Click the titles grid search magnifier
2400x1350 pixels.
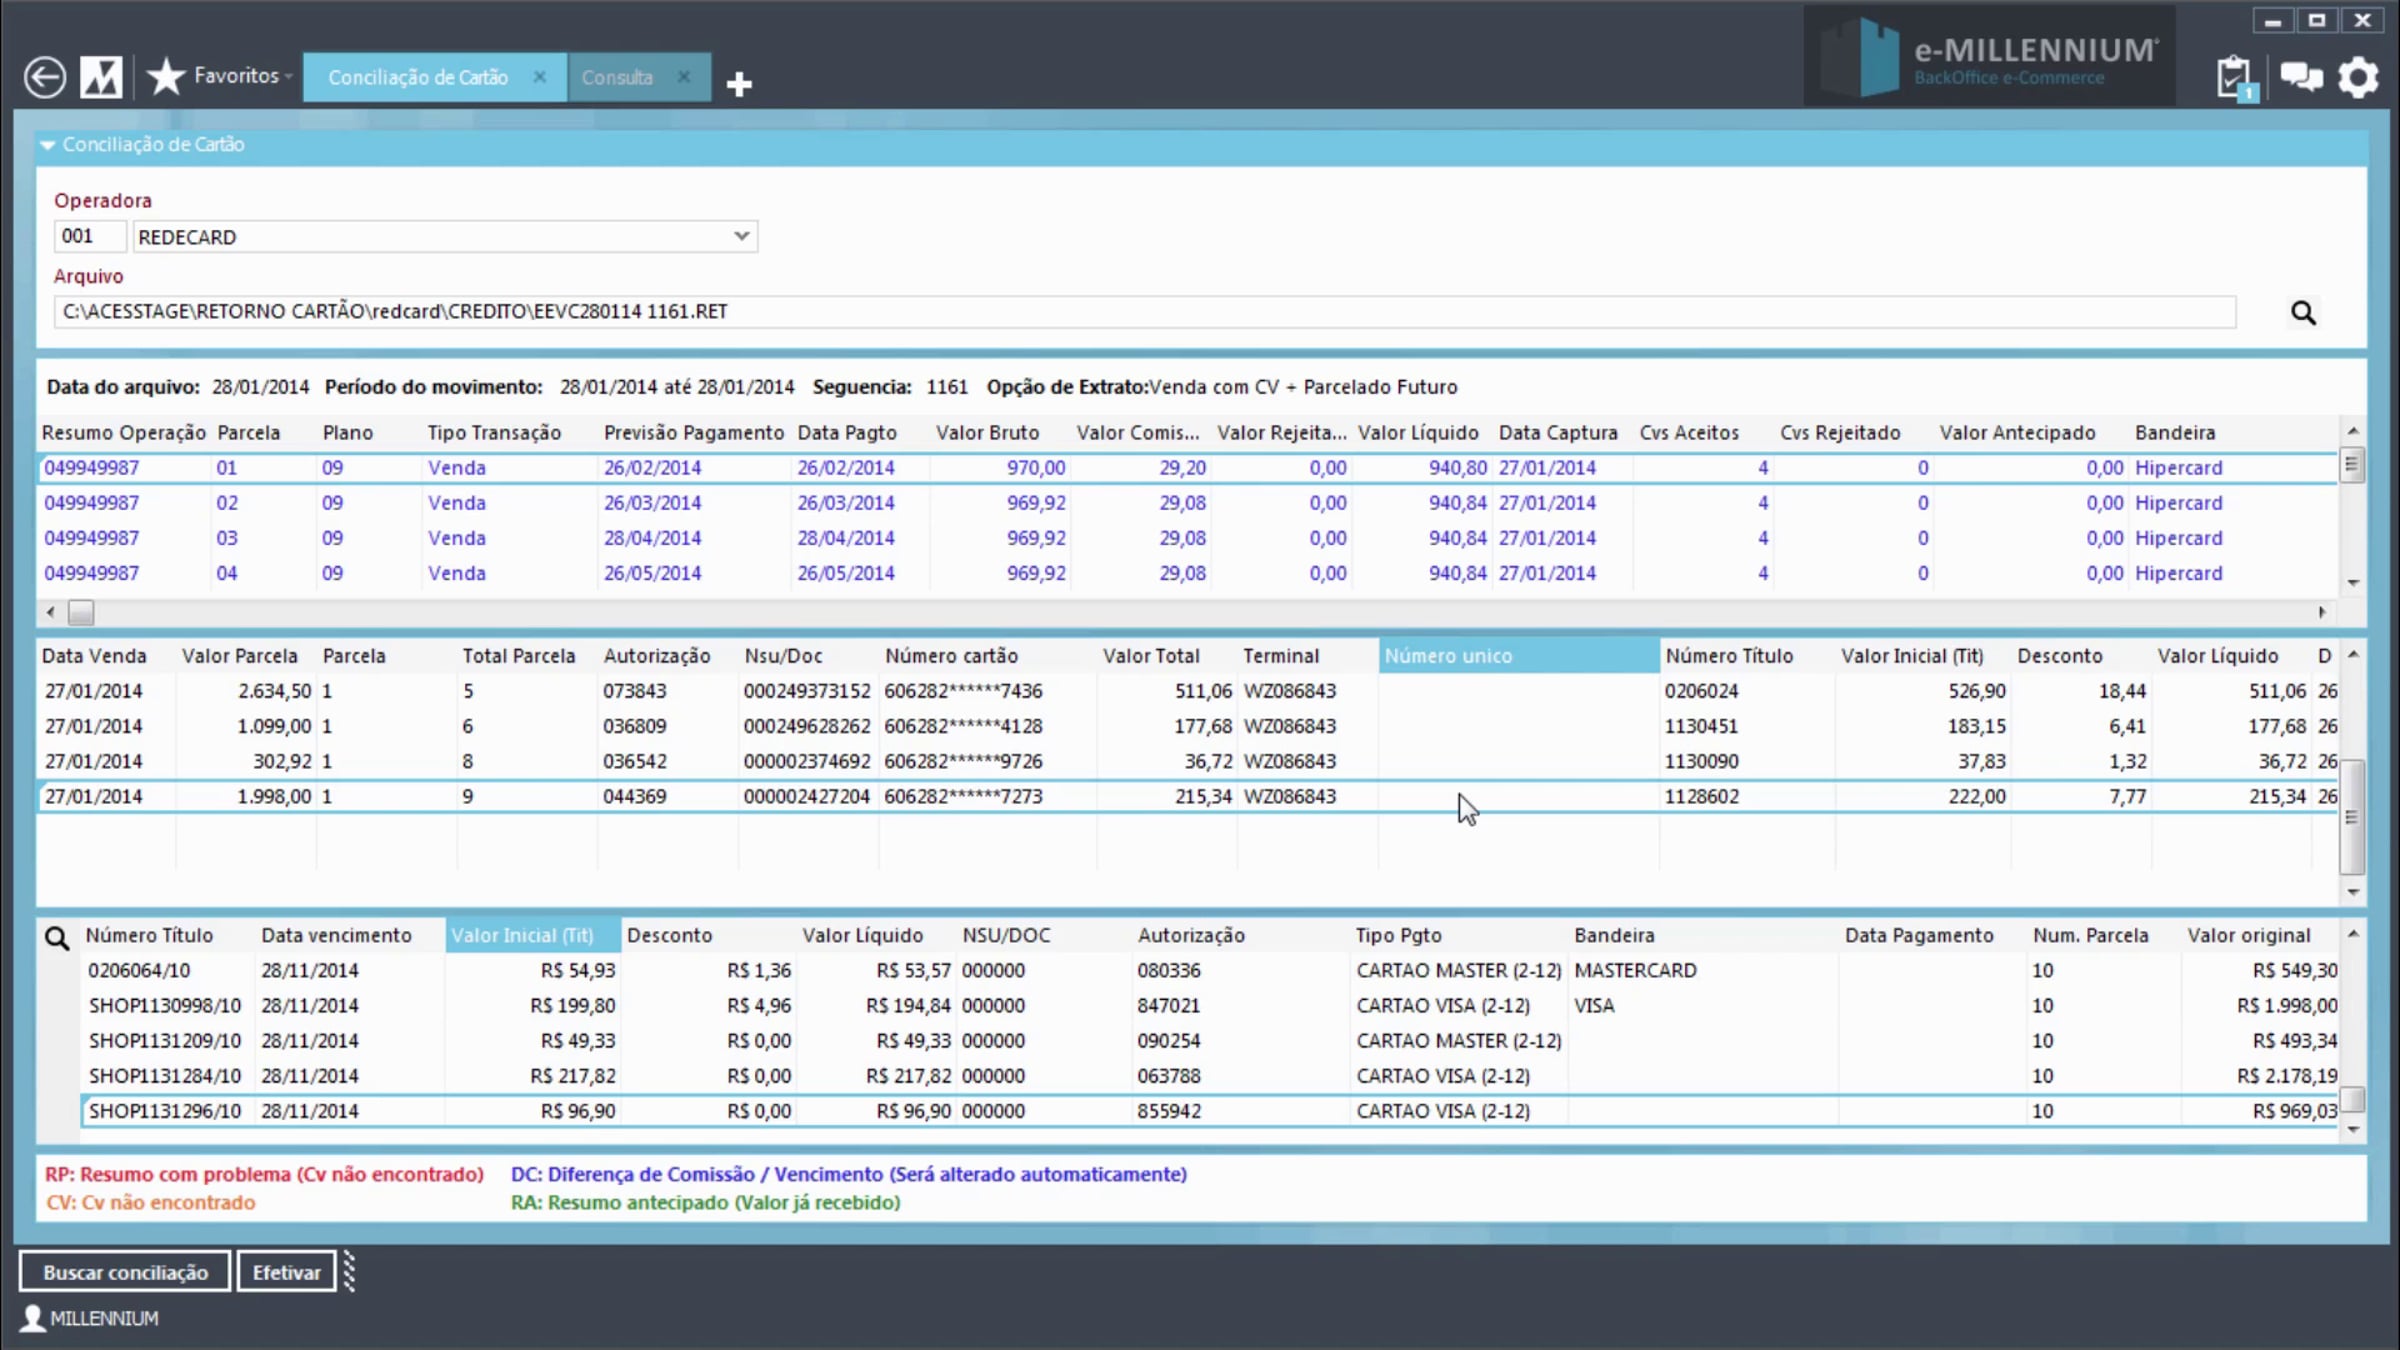[x=57, y=937]
